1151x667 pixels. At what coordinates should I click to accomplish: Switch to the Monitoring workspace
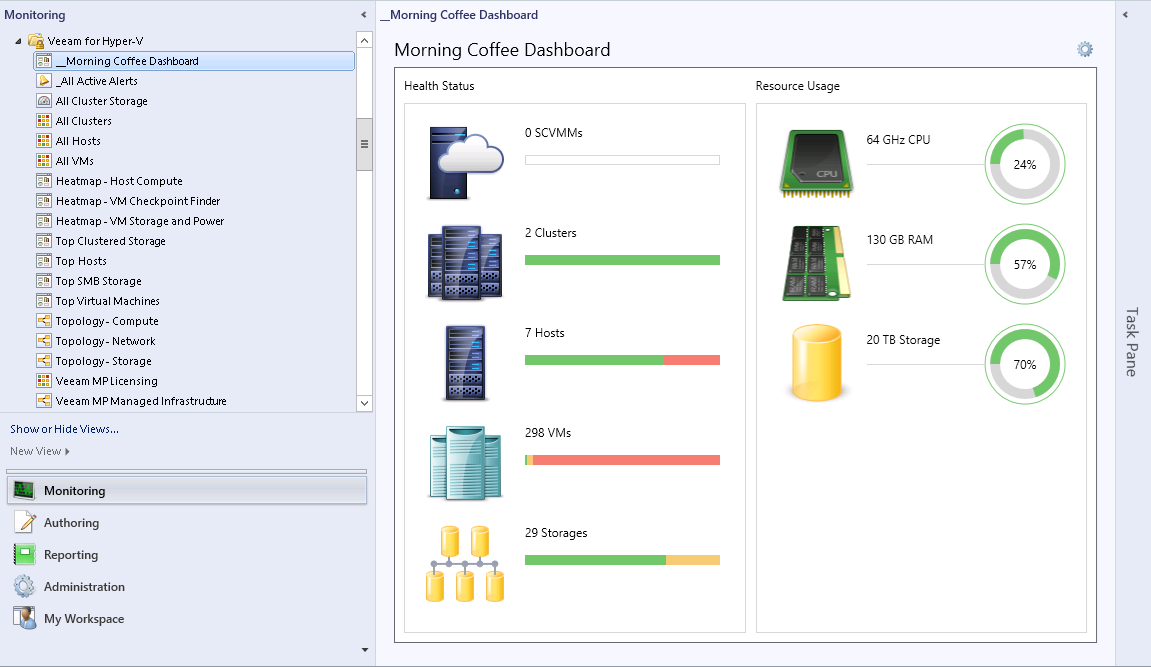point(187,490)
